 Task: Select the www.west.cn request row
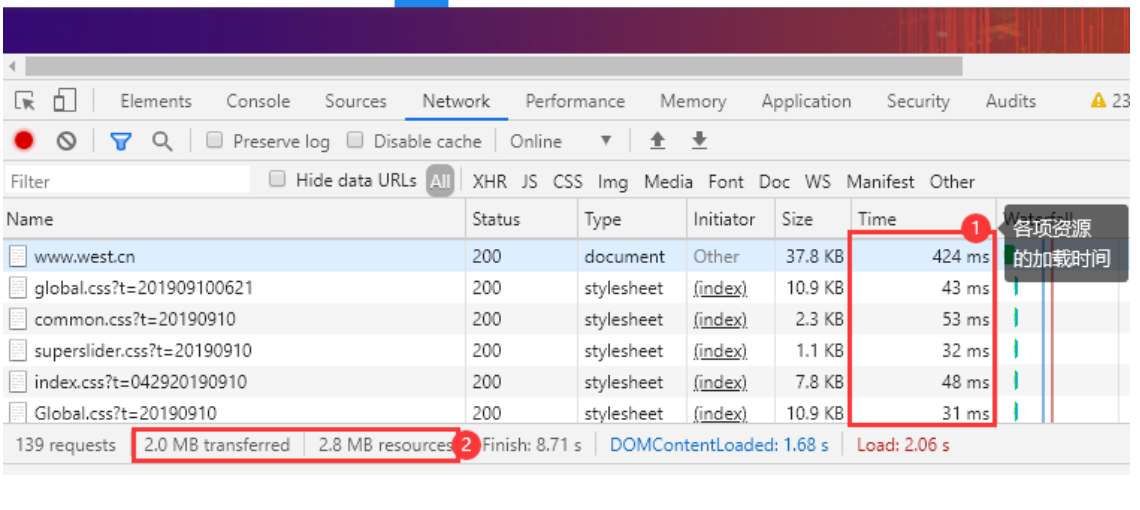point(235,256)
